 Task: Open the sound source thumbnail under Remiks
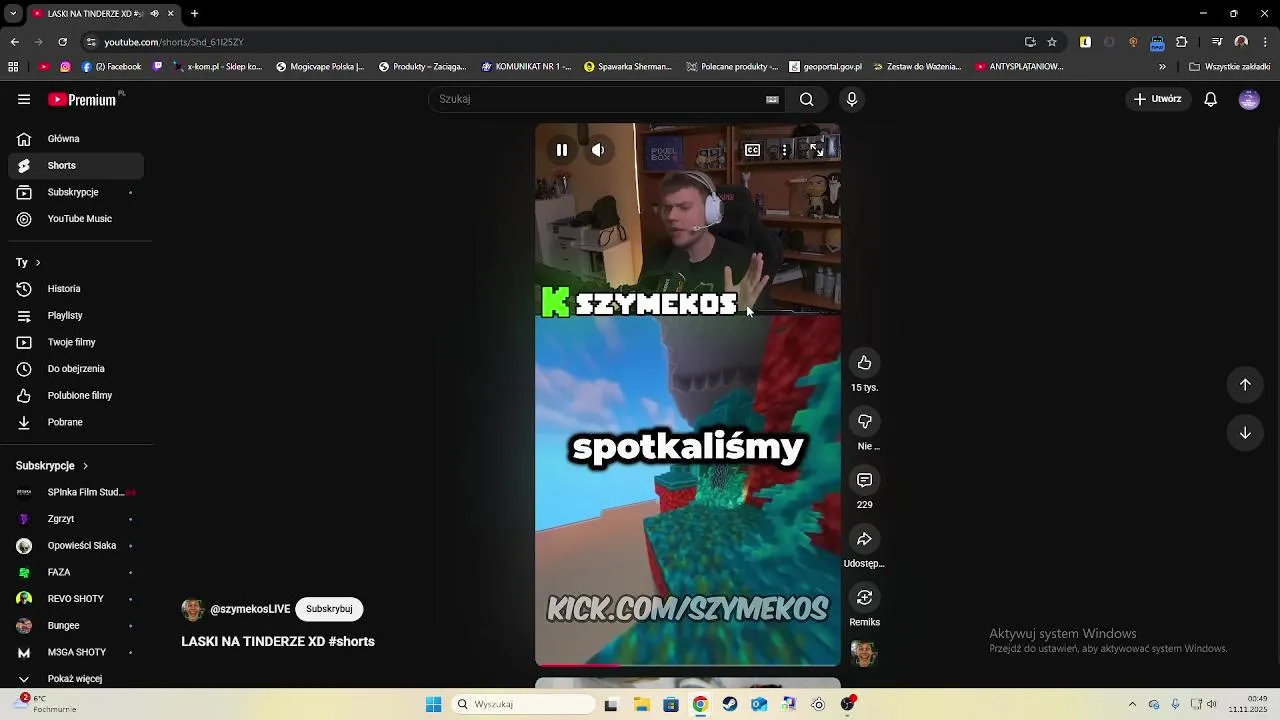click(864, 653)
